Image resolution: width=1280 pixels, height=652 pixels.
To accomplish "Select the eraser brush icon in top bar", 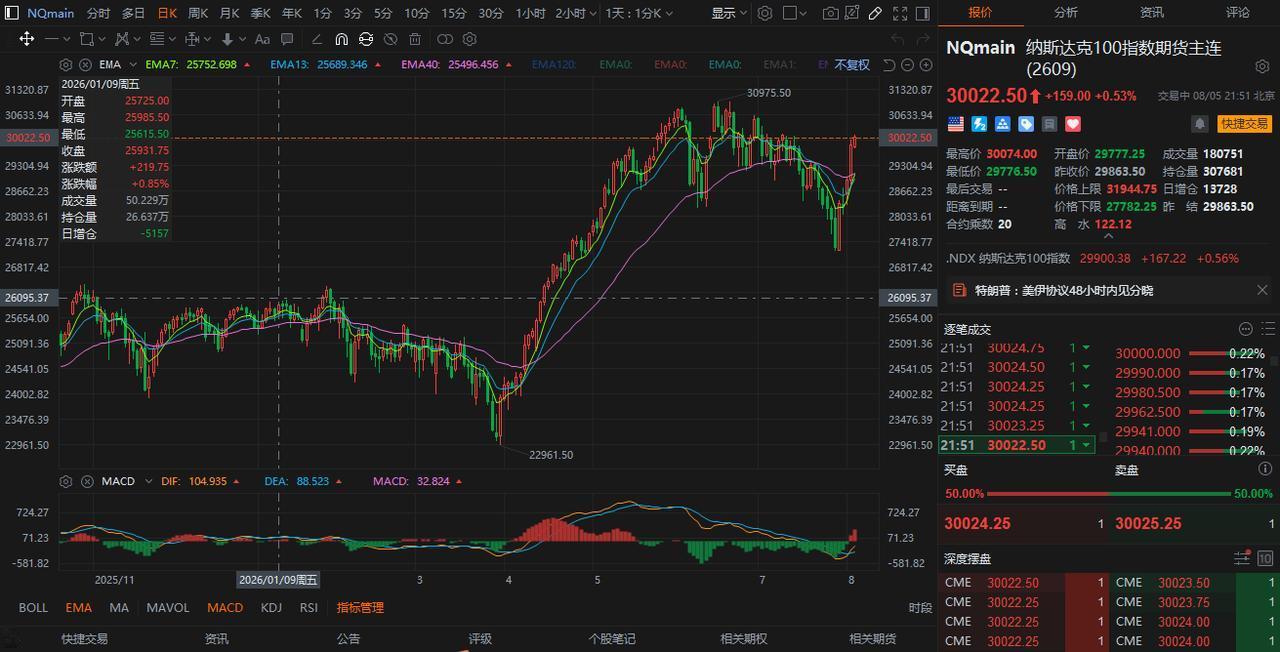I will [876, 13].
